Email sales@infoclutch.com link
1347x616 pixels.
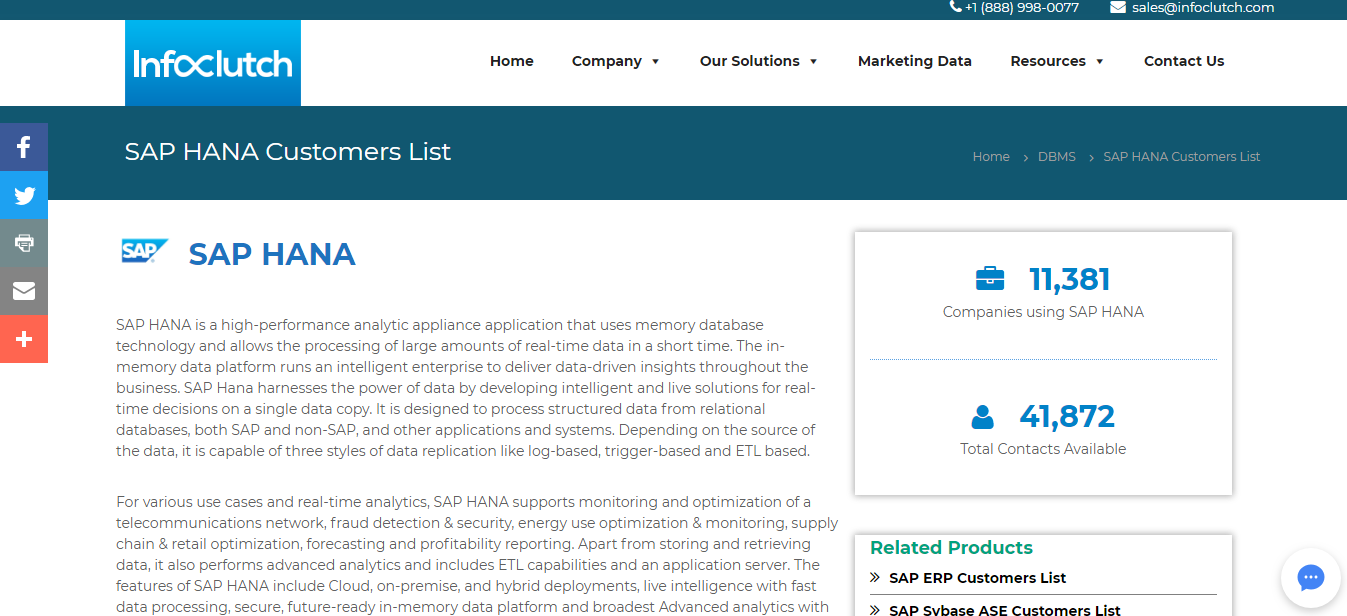click(1203, 7)
